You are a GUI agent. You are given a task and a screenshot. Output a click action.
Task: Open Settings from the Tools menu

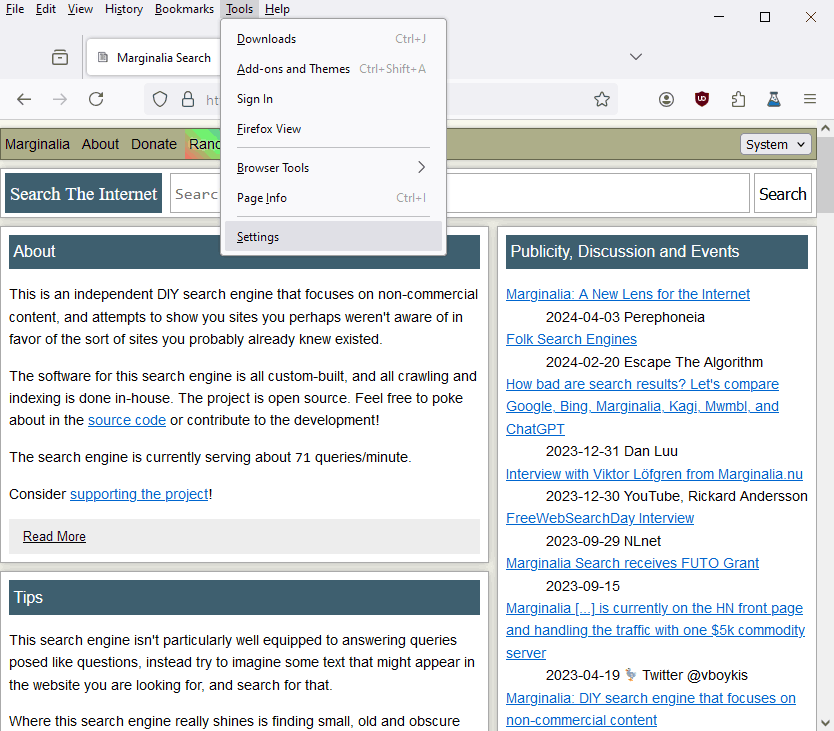click(333, 237)
